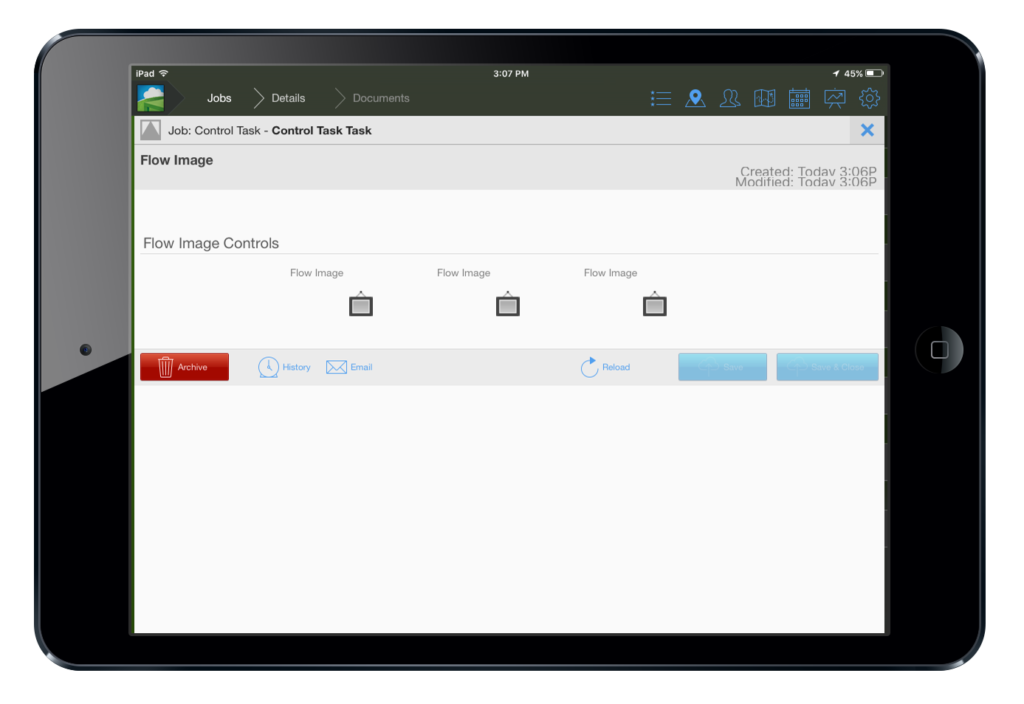View the document History
Viewport: 1024px width, 704px height.
click(x=284, y=367)
